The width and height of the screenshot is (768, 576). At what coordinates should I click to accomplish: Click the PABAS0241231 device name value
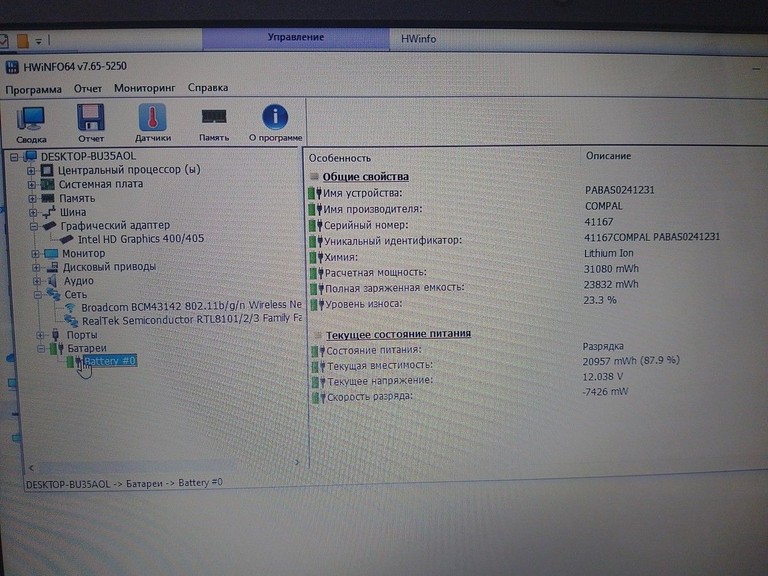click(620, 190)
